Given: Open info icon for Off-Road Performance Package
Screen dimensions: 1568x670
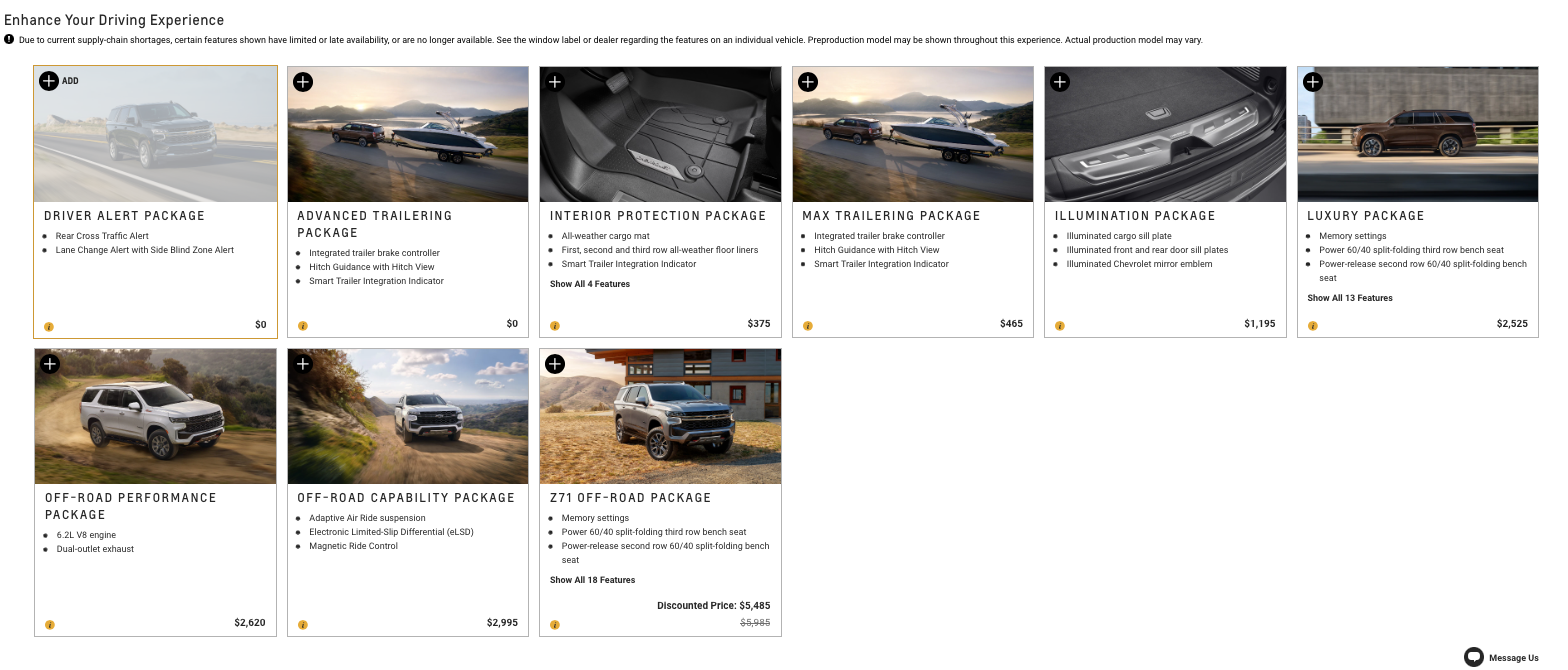Looking at the screenshot, I should click(x=50, y=625).
